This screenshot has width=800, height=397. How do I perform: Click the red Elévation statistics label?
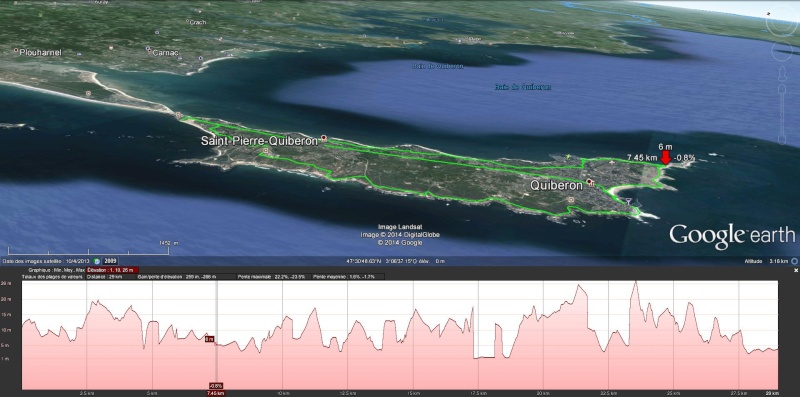tap(113, 269)
